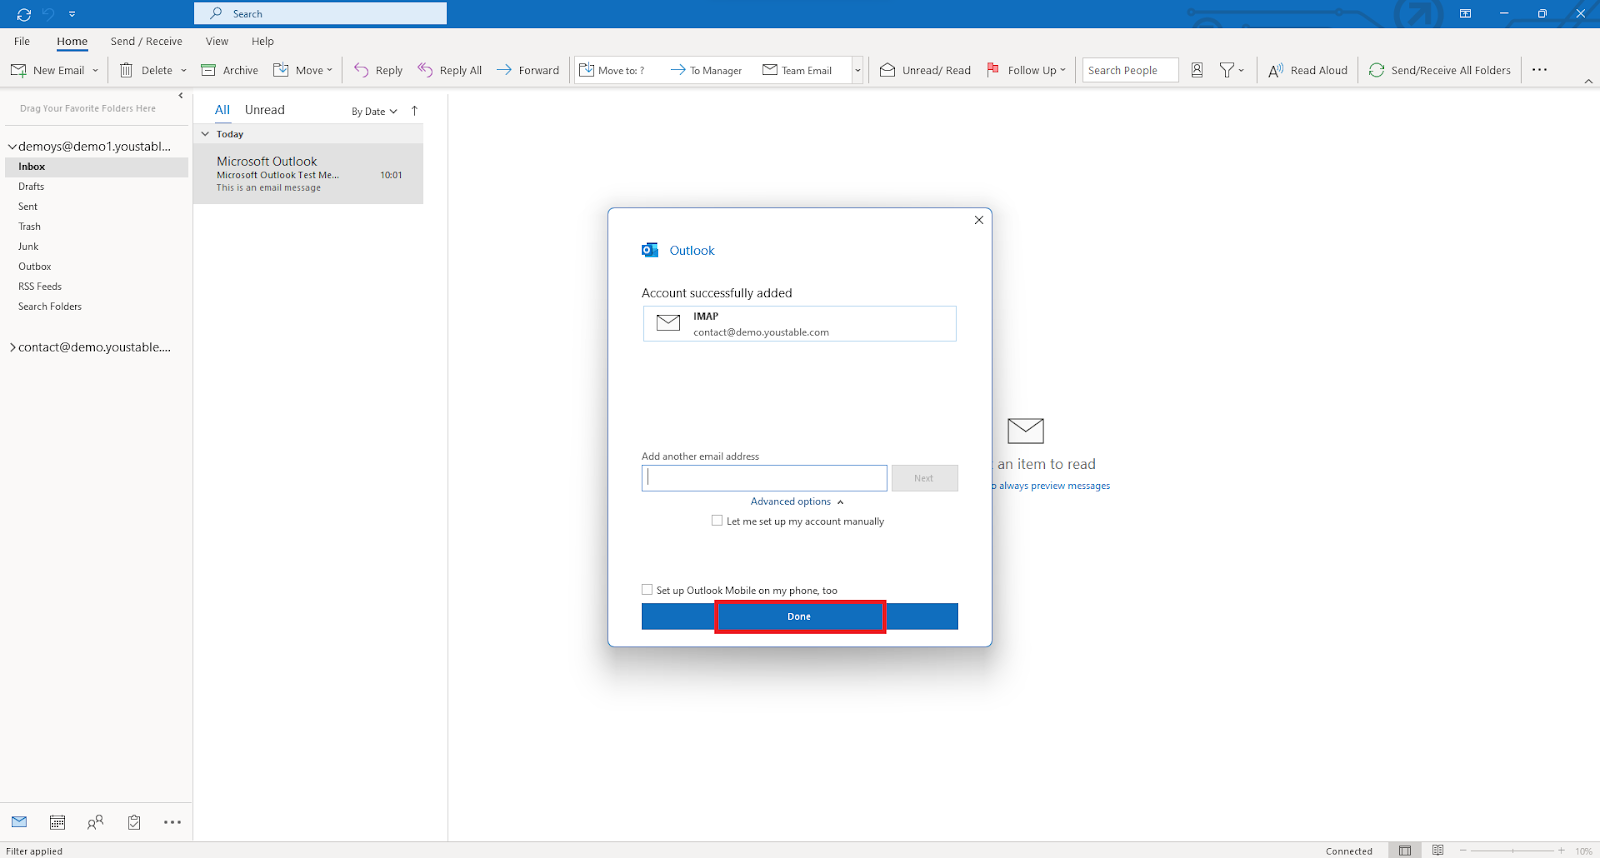1600x858 pixels.
Task: Collapse the folder pane arrow
Action: pos(180,96)
